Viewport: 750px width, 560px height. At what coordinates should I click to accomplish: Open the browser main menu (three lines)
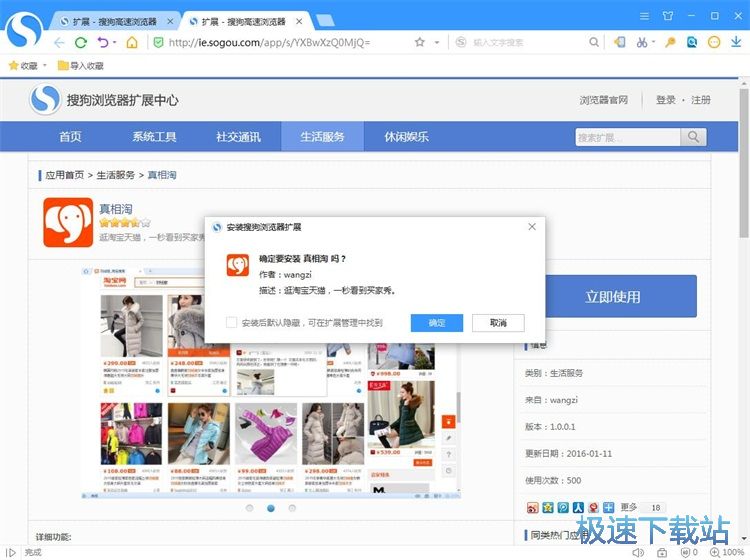[644, 16]
